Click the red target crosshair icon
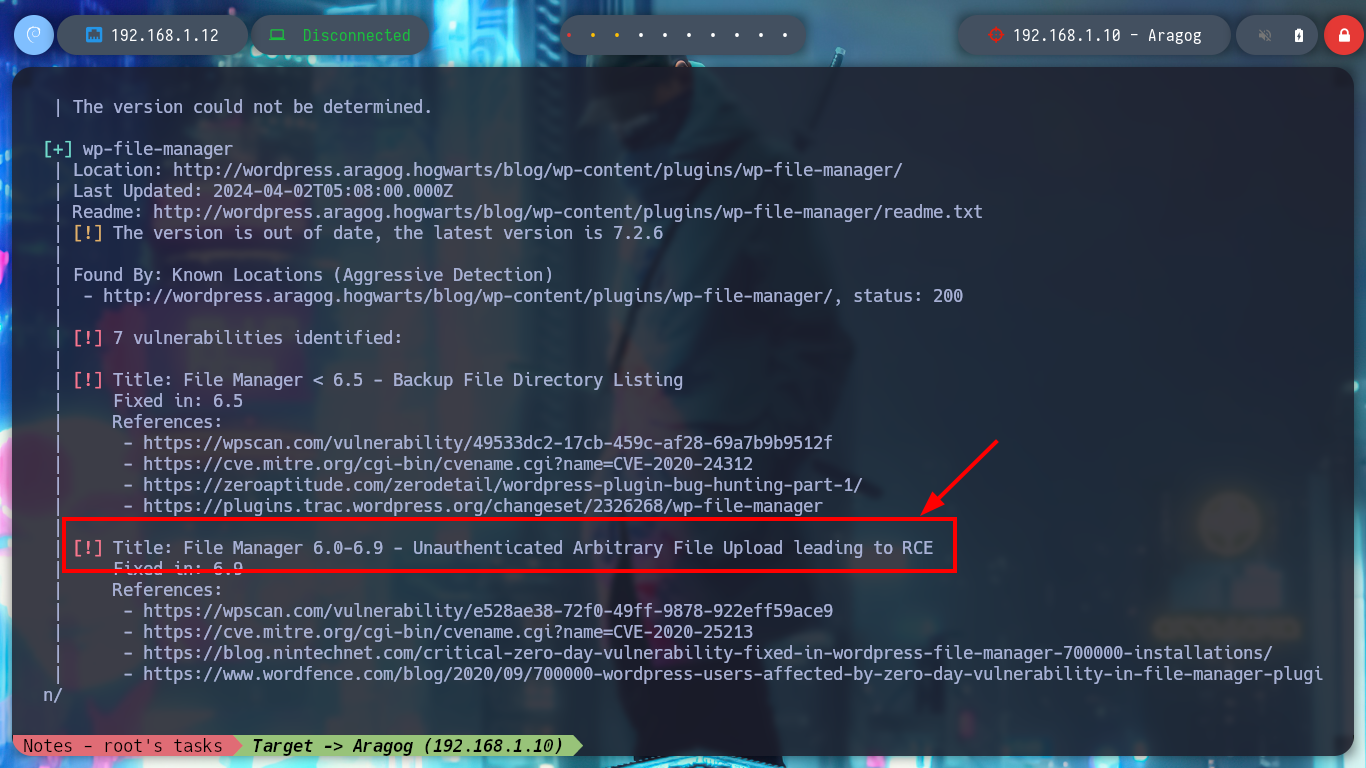This screenshot has height=768, width=1366. (x=995, y=35)
